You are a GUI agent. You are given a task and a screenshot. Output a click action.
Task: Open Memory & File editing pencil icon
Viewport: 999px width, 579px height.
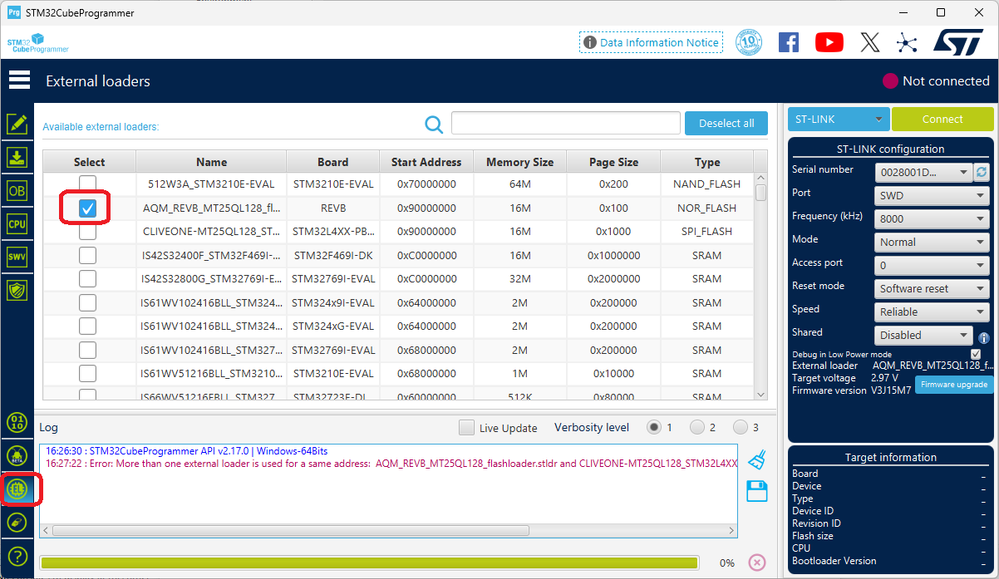pyautogui.click(x=17, y=124)
